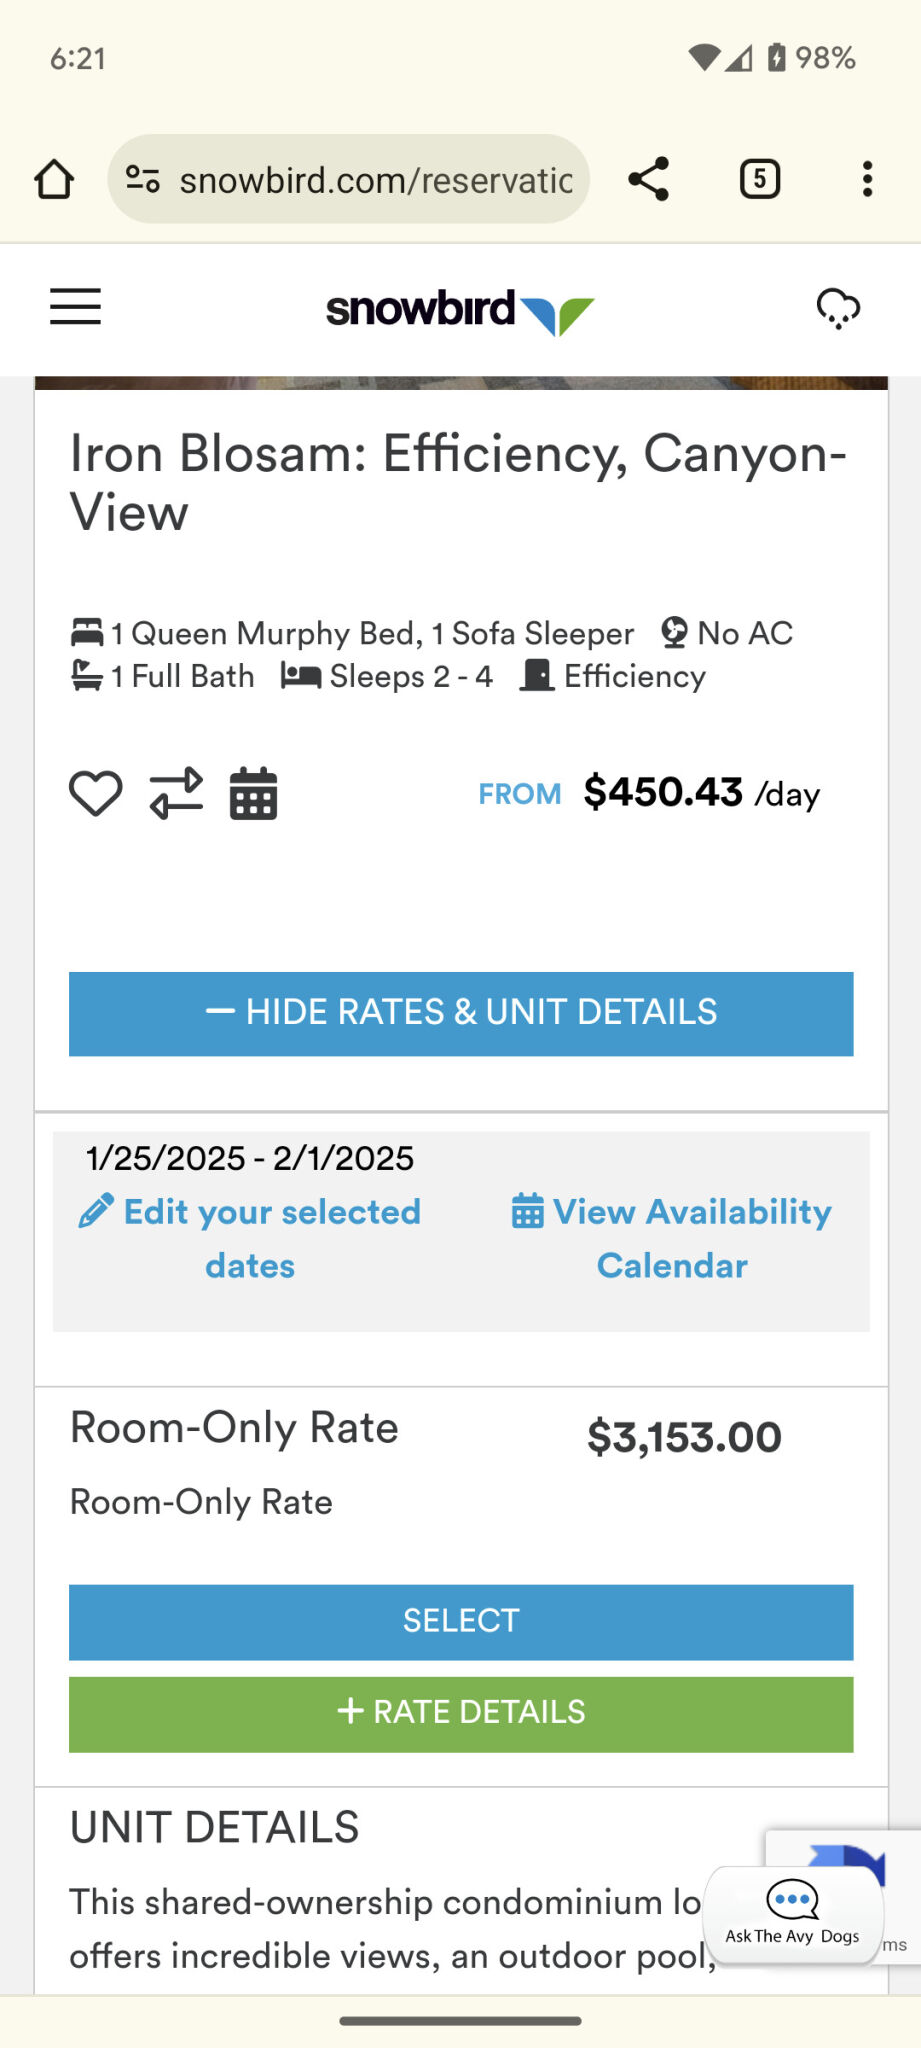This screenshot has height=2048, width=921.
Task: Open the calendar icon beside compare
Action: [254, 794]
